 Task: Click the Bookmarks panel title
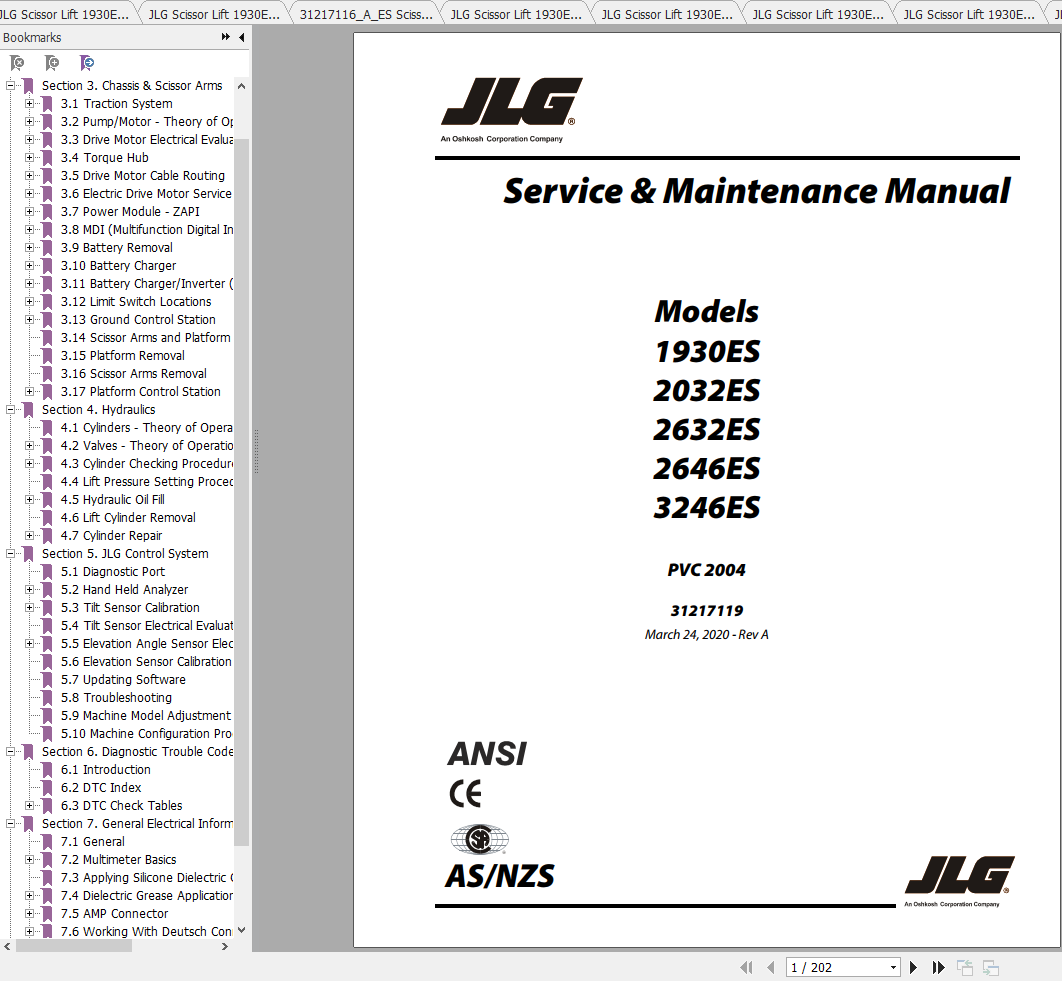[32, 37]
